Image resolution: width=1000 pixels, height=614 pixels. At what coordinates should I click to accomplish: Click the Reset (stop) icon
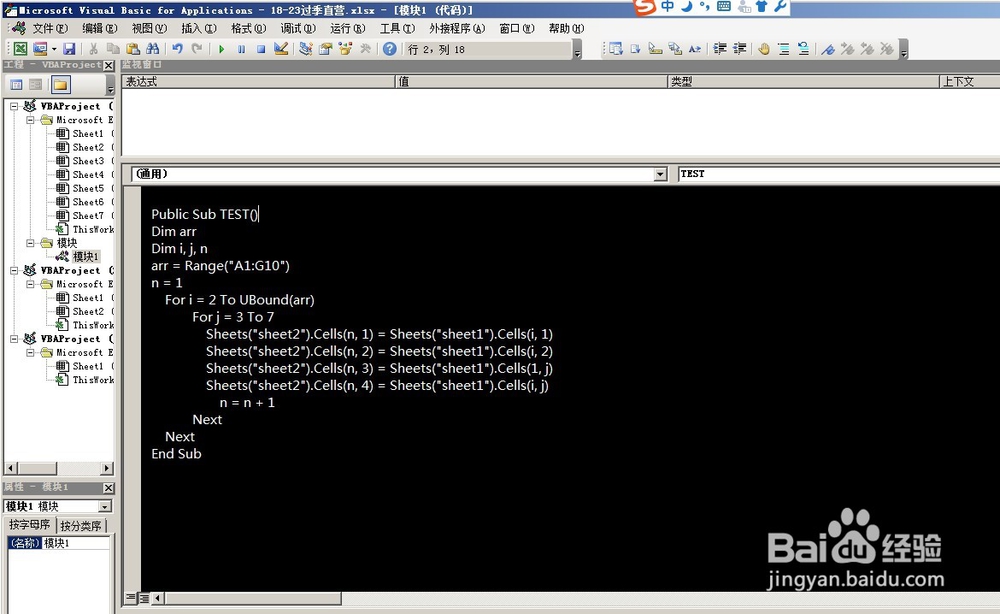[x=261, y=49]
